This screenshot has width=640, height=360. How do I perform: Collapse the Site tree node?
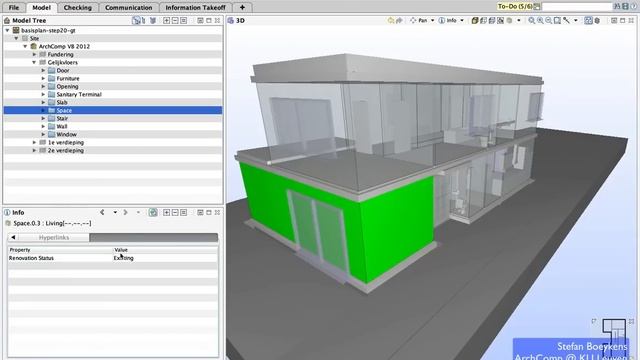pyautogui.click(x=16, y=38)
